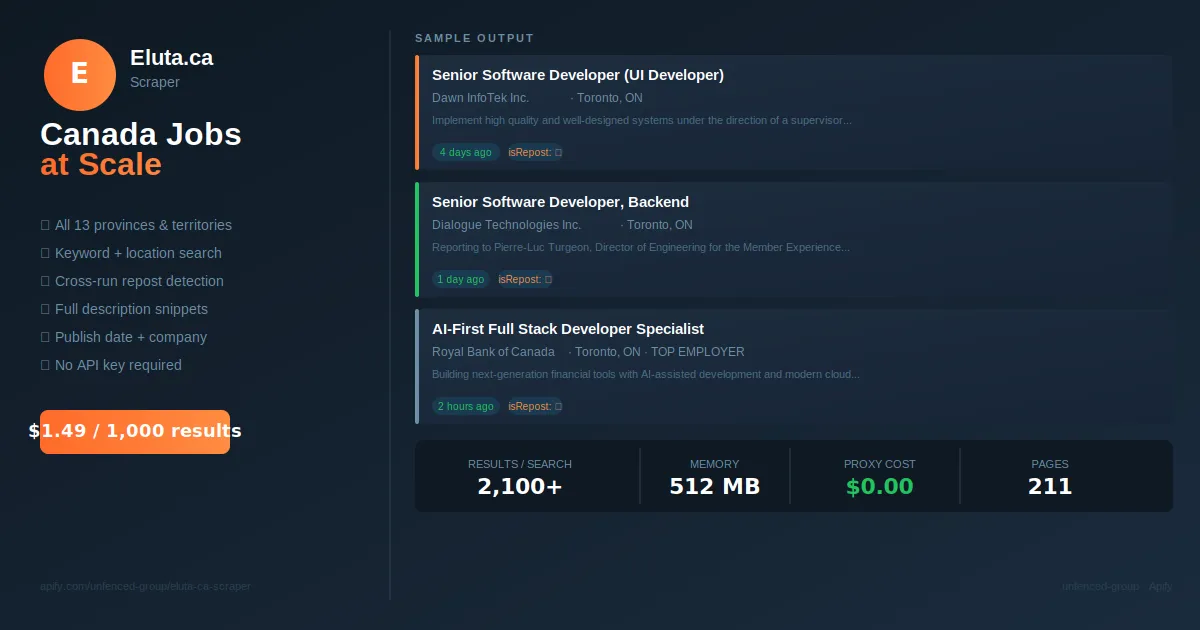1200x630 pixels.
Task: Toggle isRepost box on Backend Developer card
Action: coord(548,279)
